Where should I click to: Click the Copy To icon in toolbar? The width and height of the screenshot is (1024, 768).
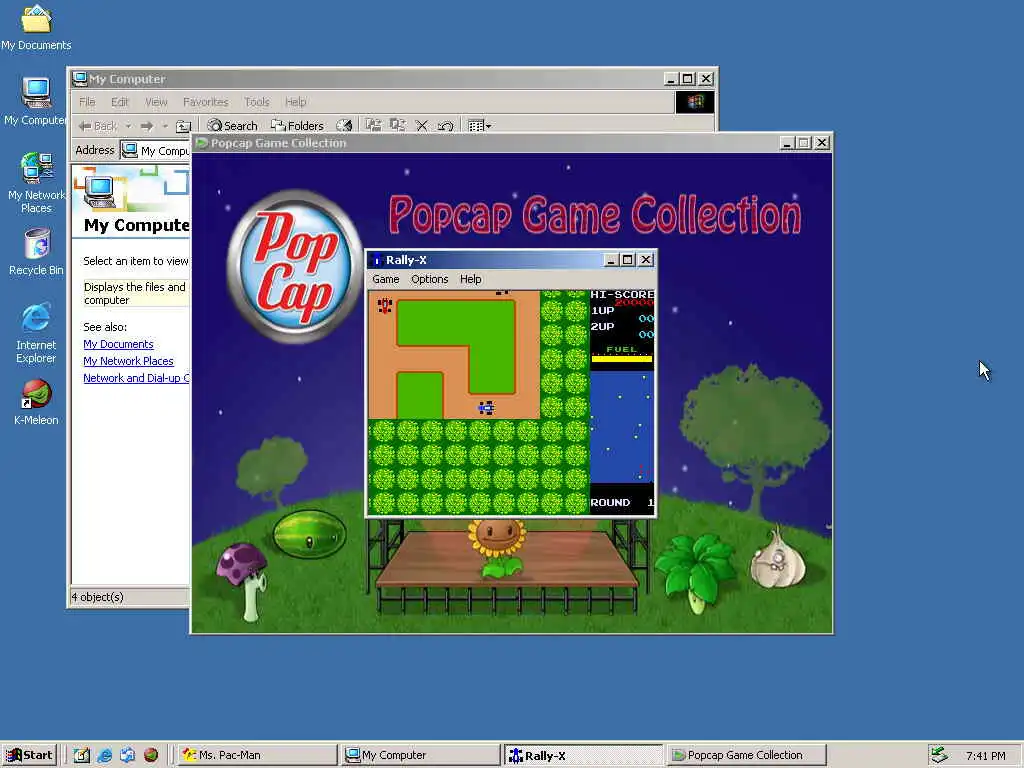click(x=398, y=125)
